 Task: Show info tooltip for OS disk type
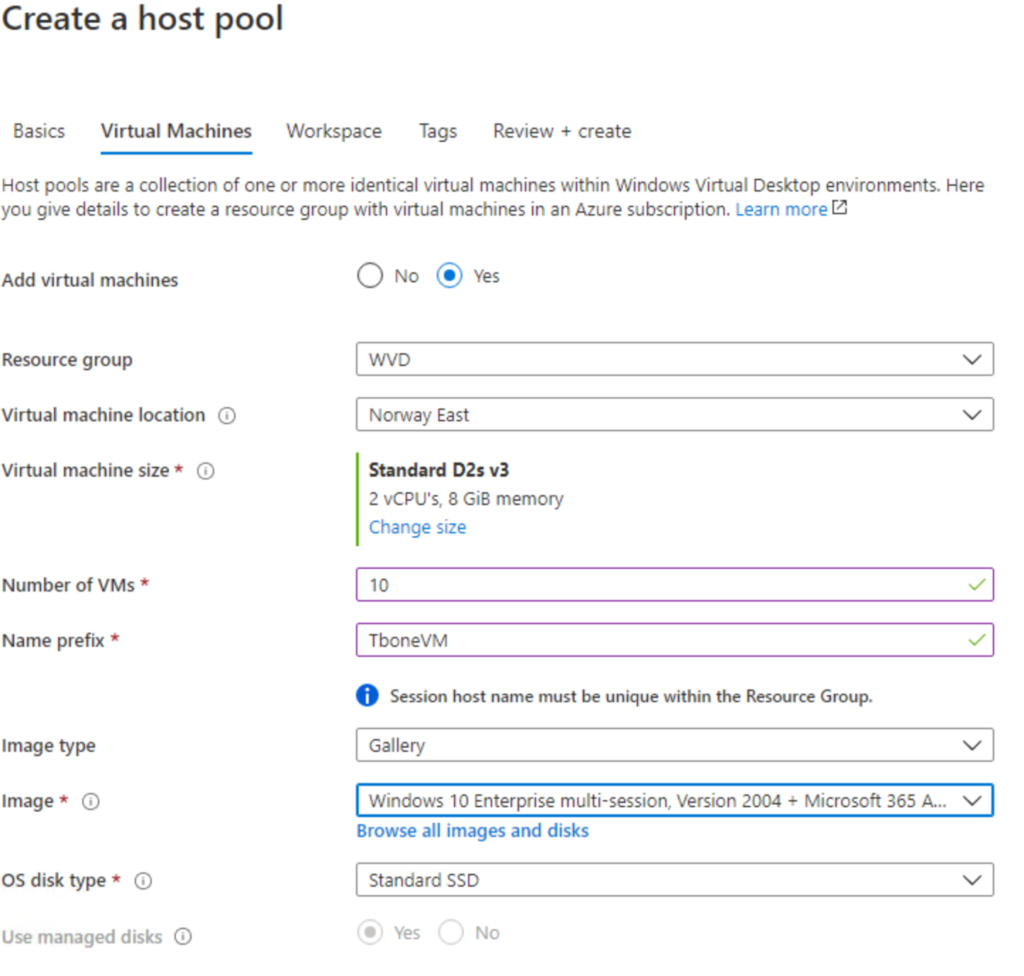point(143,881)
